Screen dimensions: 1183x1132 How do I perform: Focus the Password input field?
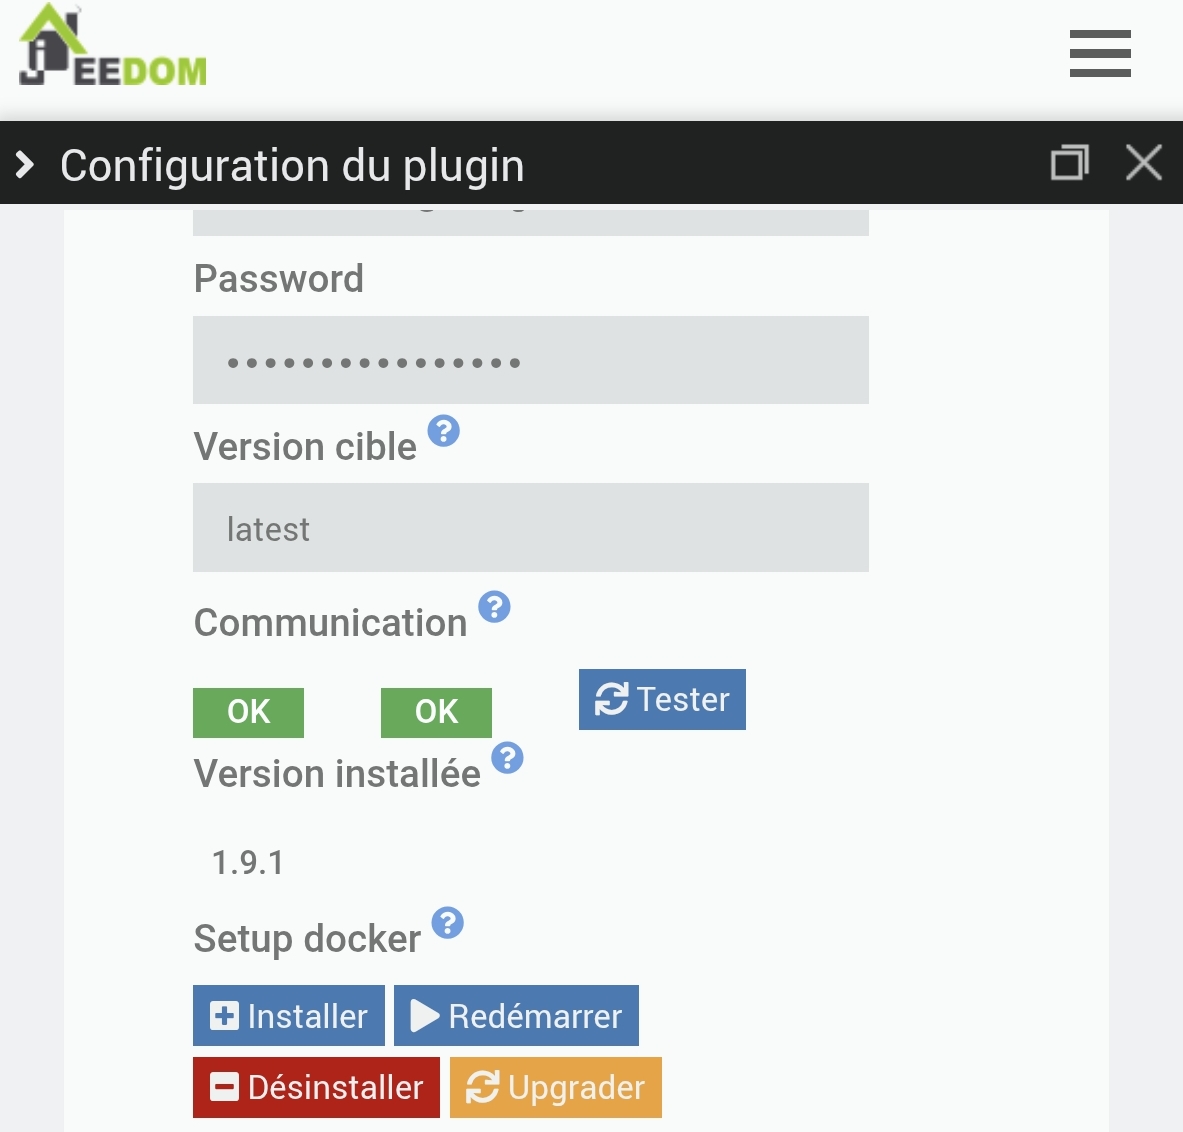coord(530,360)
